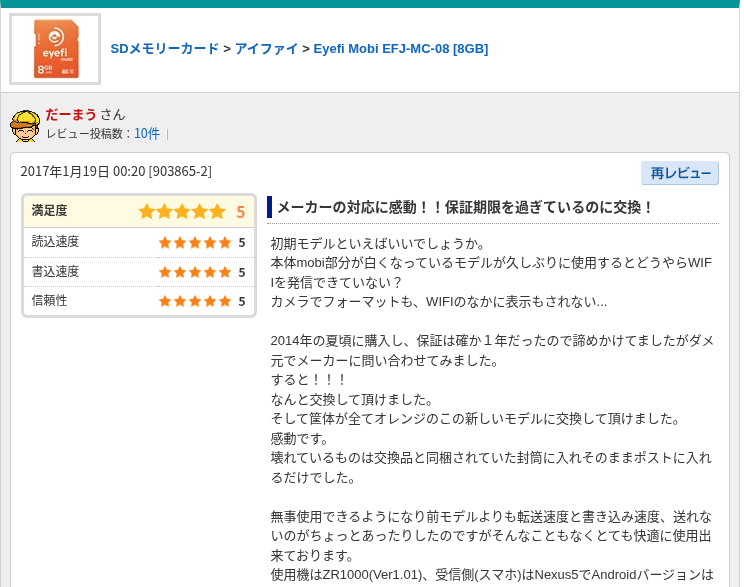744x587 pixels.
Task: View the reviewer's 10件 reviews
Action: coord(147,134)
